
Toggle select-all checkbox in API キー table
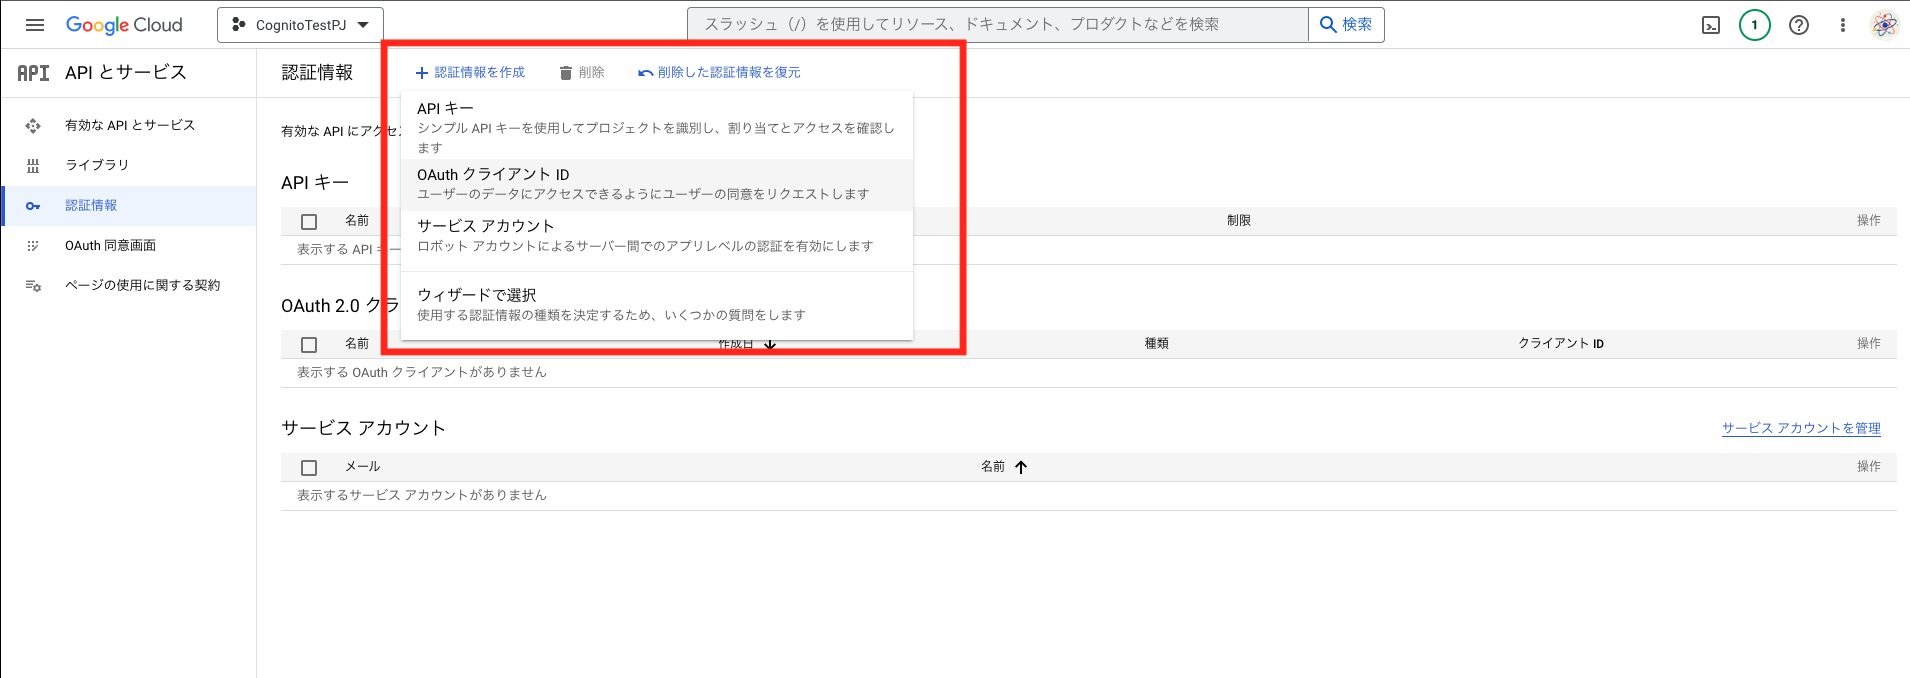click(x=309, y=221)
